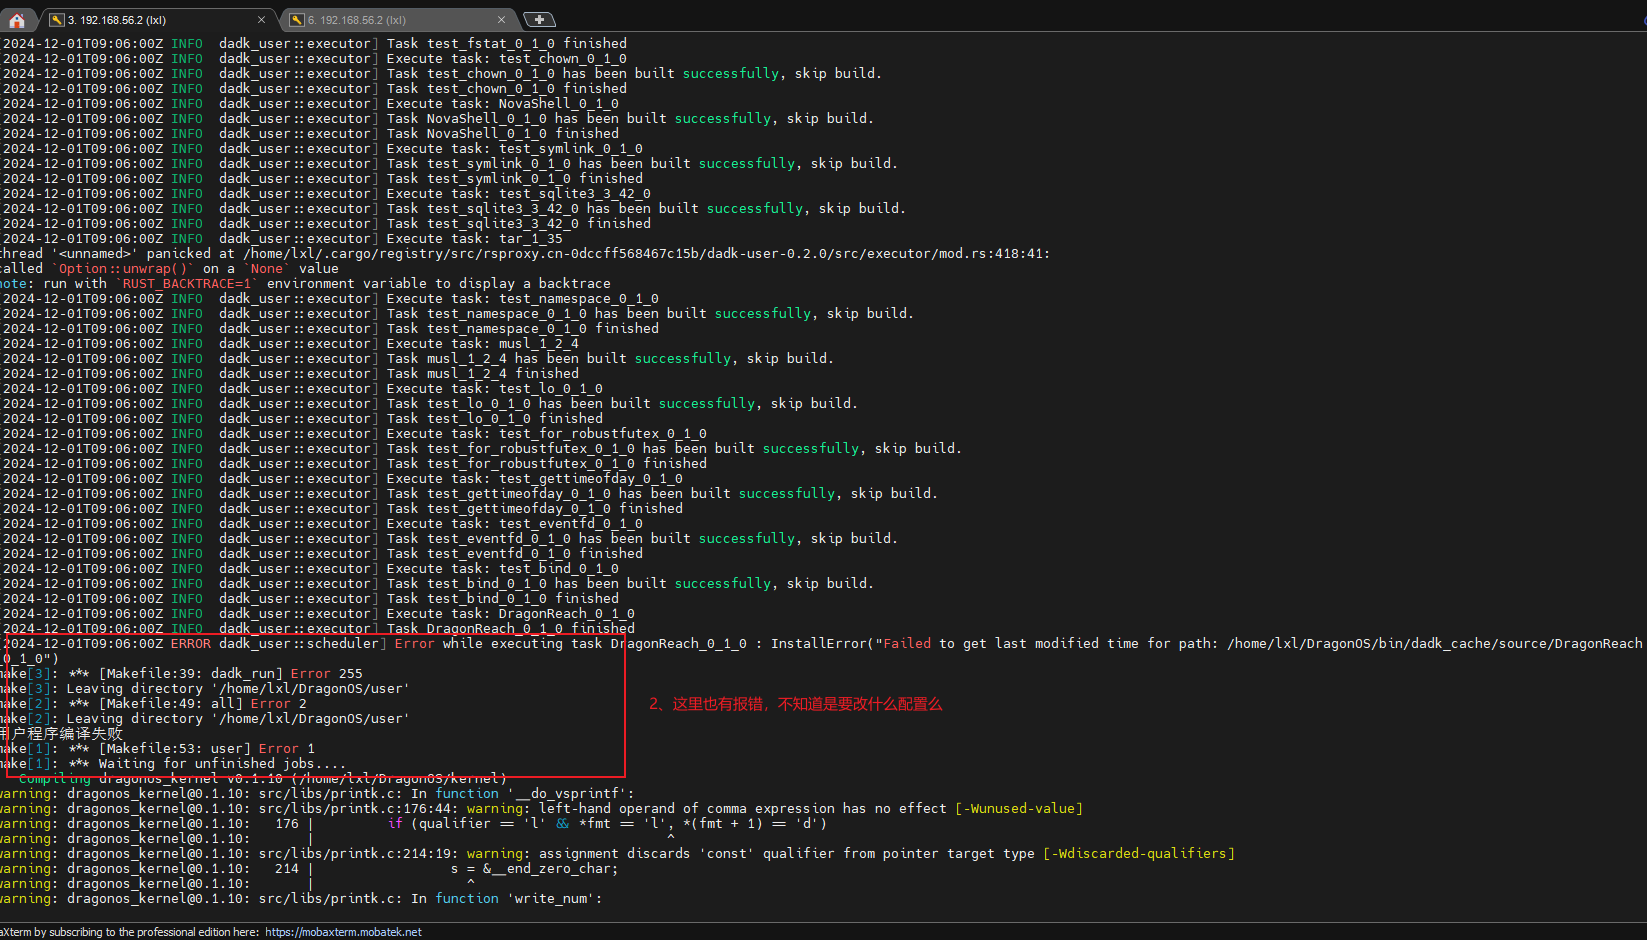Click the Option::unwrap() panic message
1647x940 pixels.
(x=124, y=269)
